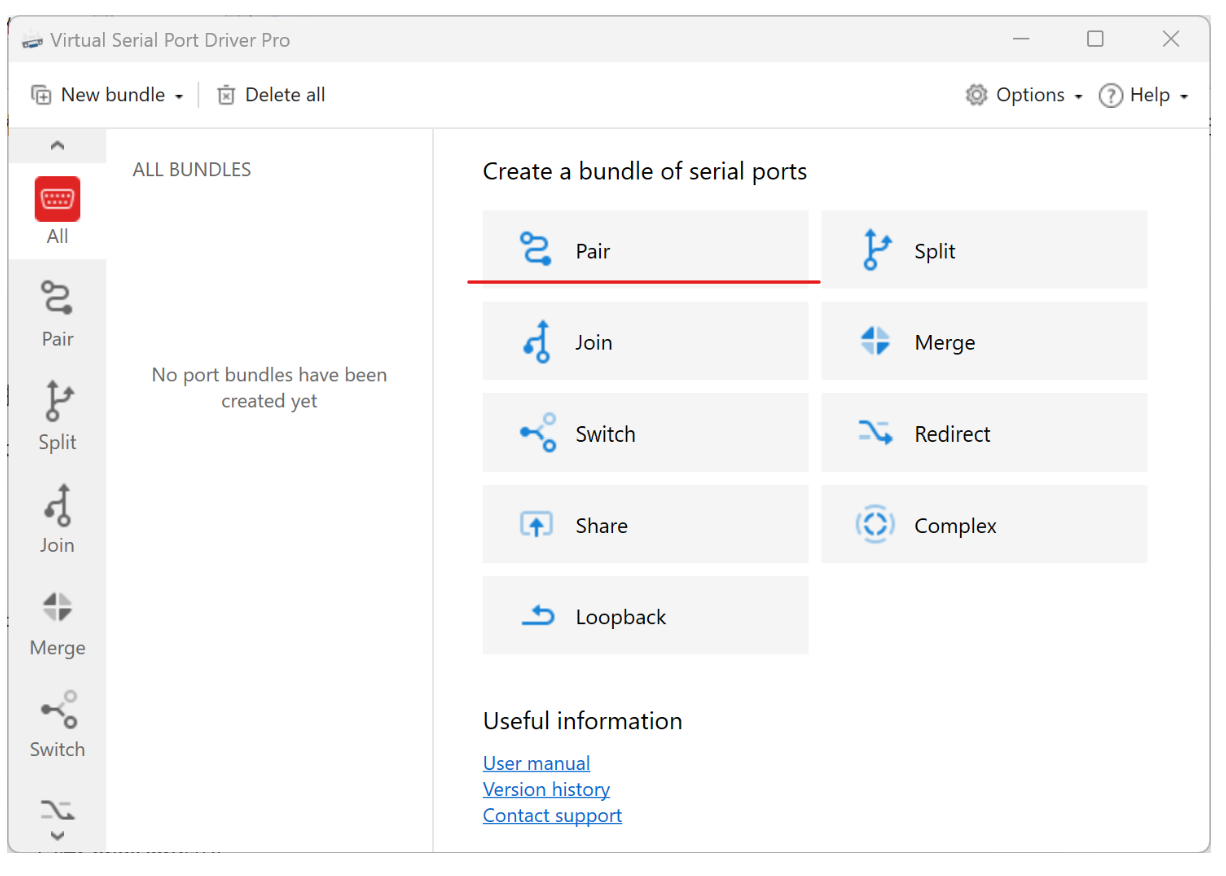Viewport: 1226px width, 876px height.
Task: Create a Pair bundle of serial ports
Action: [x=645, y=250]
